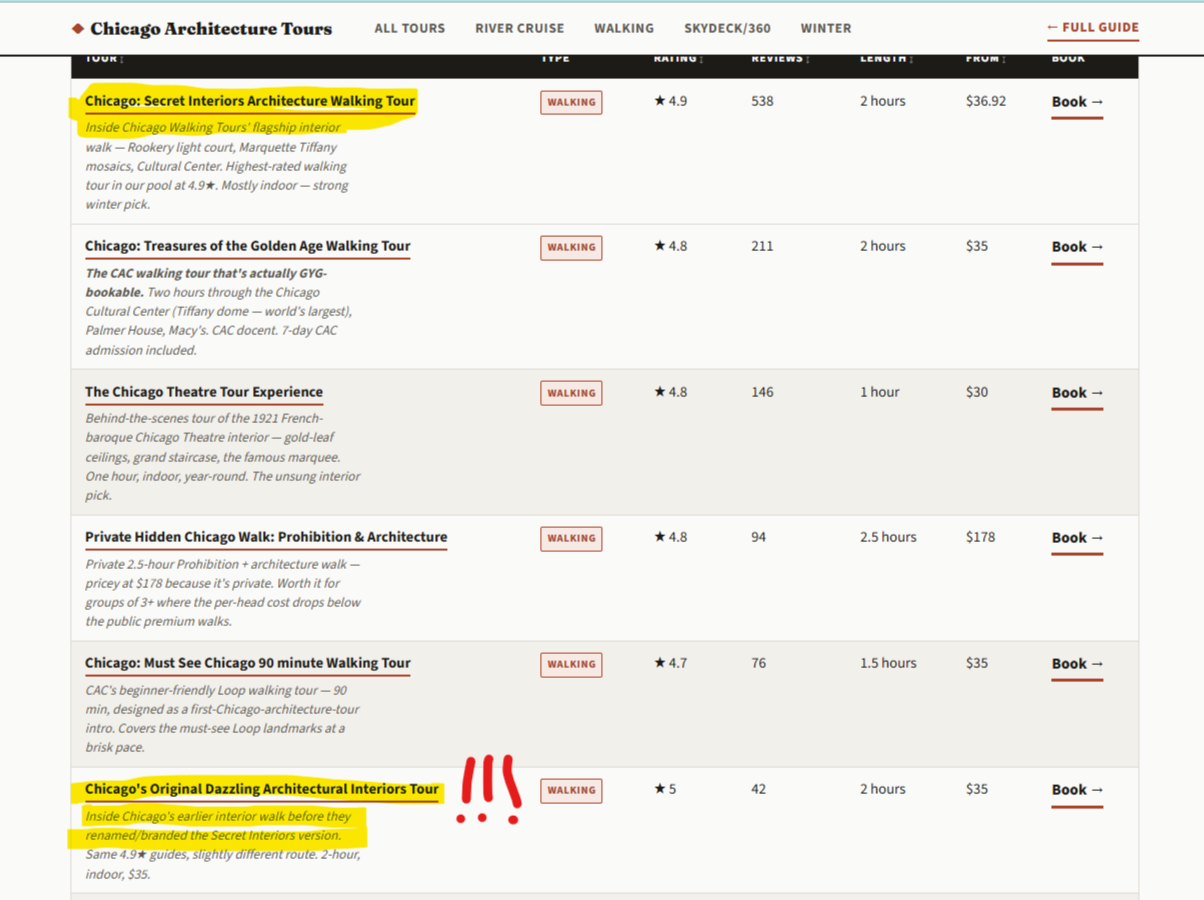This screenshot has width=1204, height=900.
Task: Click WALKING badge on Golden Age row
Action: [571, 247]
